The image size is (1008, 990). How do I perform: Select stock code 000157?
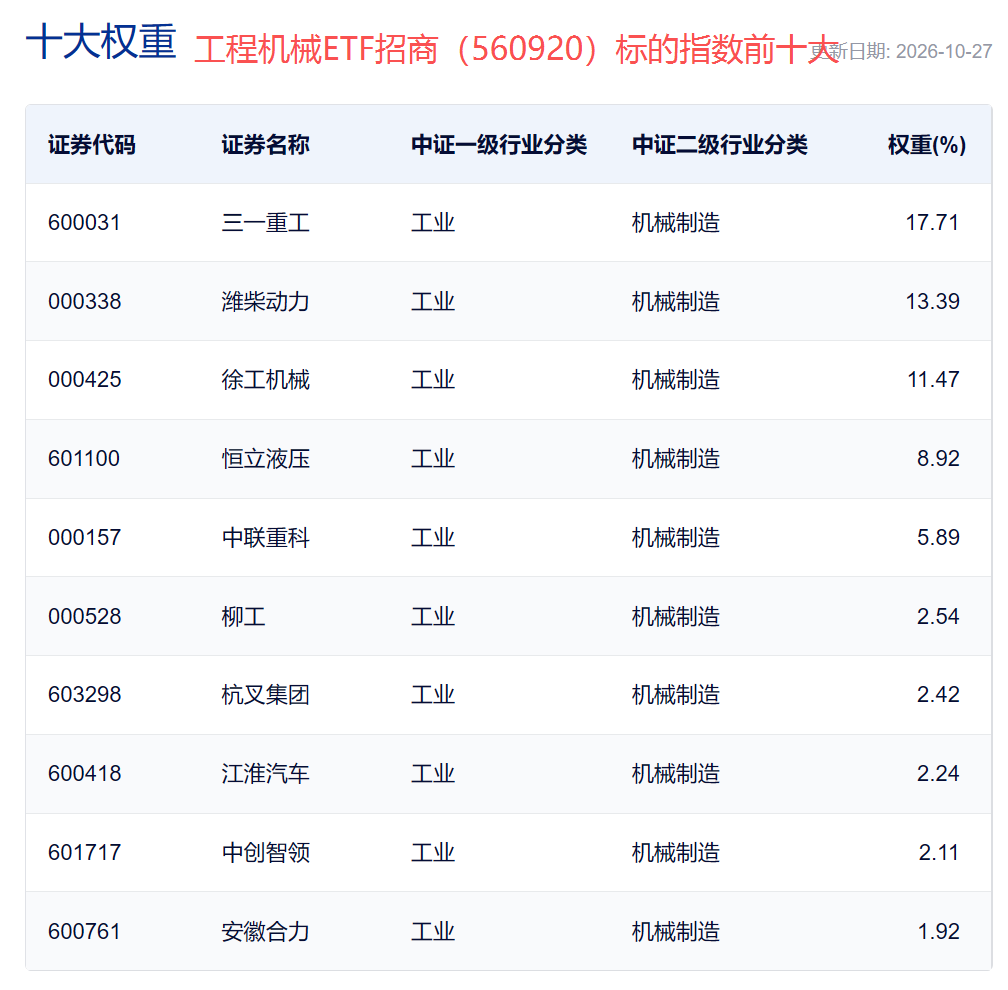coord(84,537)
